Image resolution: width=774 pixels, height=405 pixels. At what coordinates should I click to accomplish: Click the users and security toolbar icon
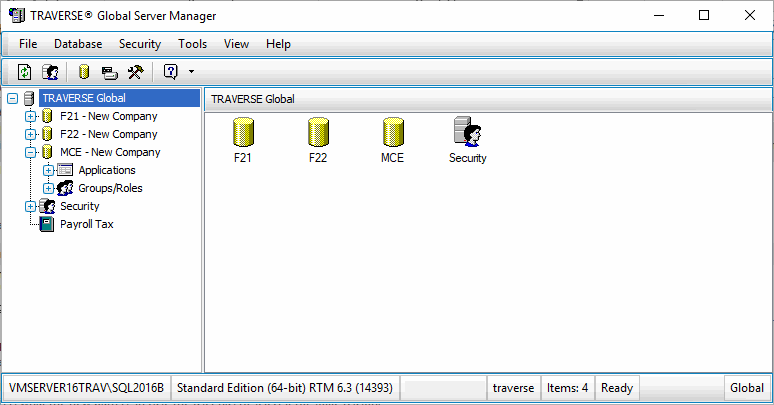tap(50, 72)
